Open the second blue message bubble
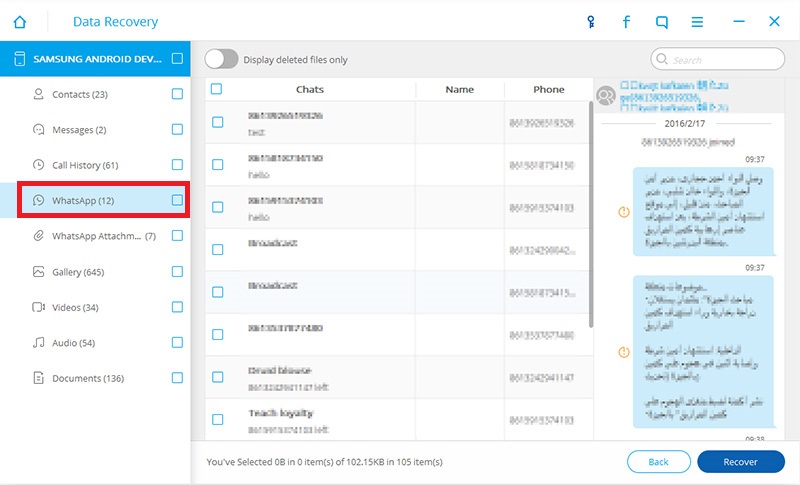This screenshot has height=485, width=800. pos(703,352)
